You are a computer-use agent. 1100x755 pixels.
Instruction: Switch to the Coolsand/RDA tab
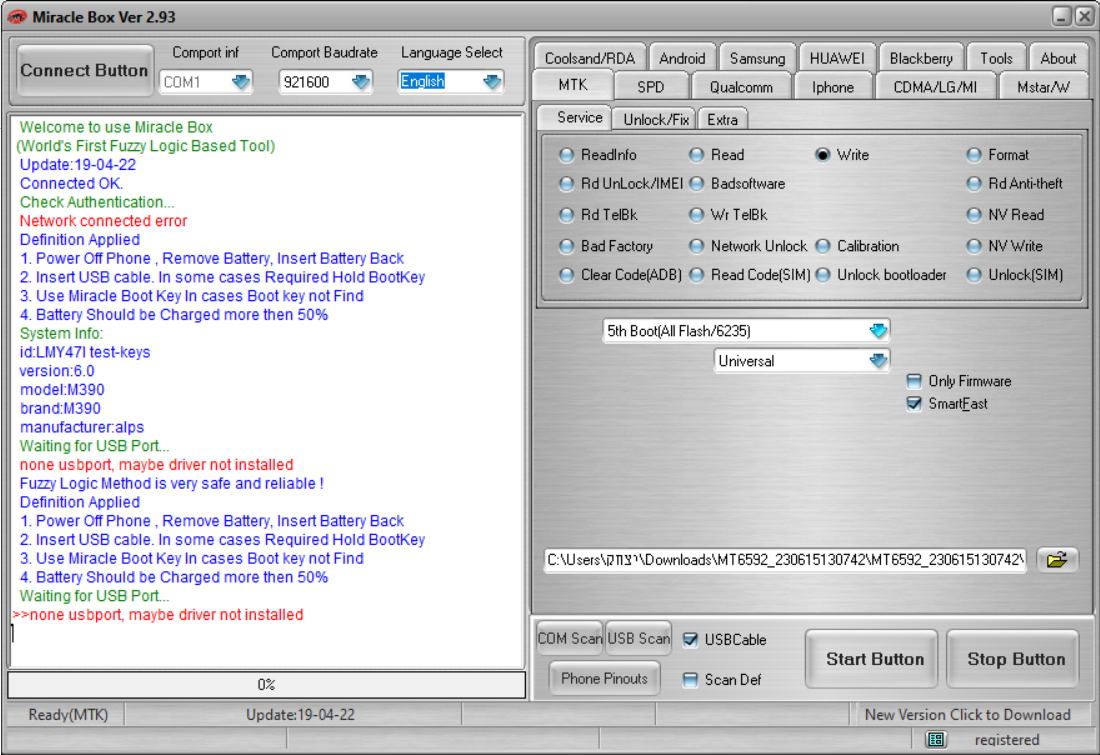pyautogui.click(x=589, y=58)
